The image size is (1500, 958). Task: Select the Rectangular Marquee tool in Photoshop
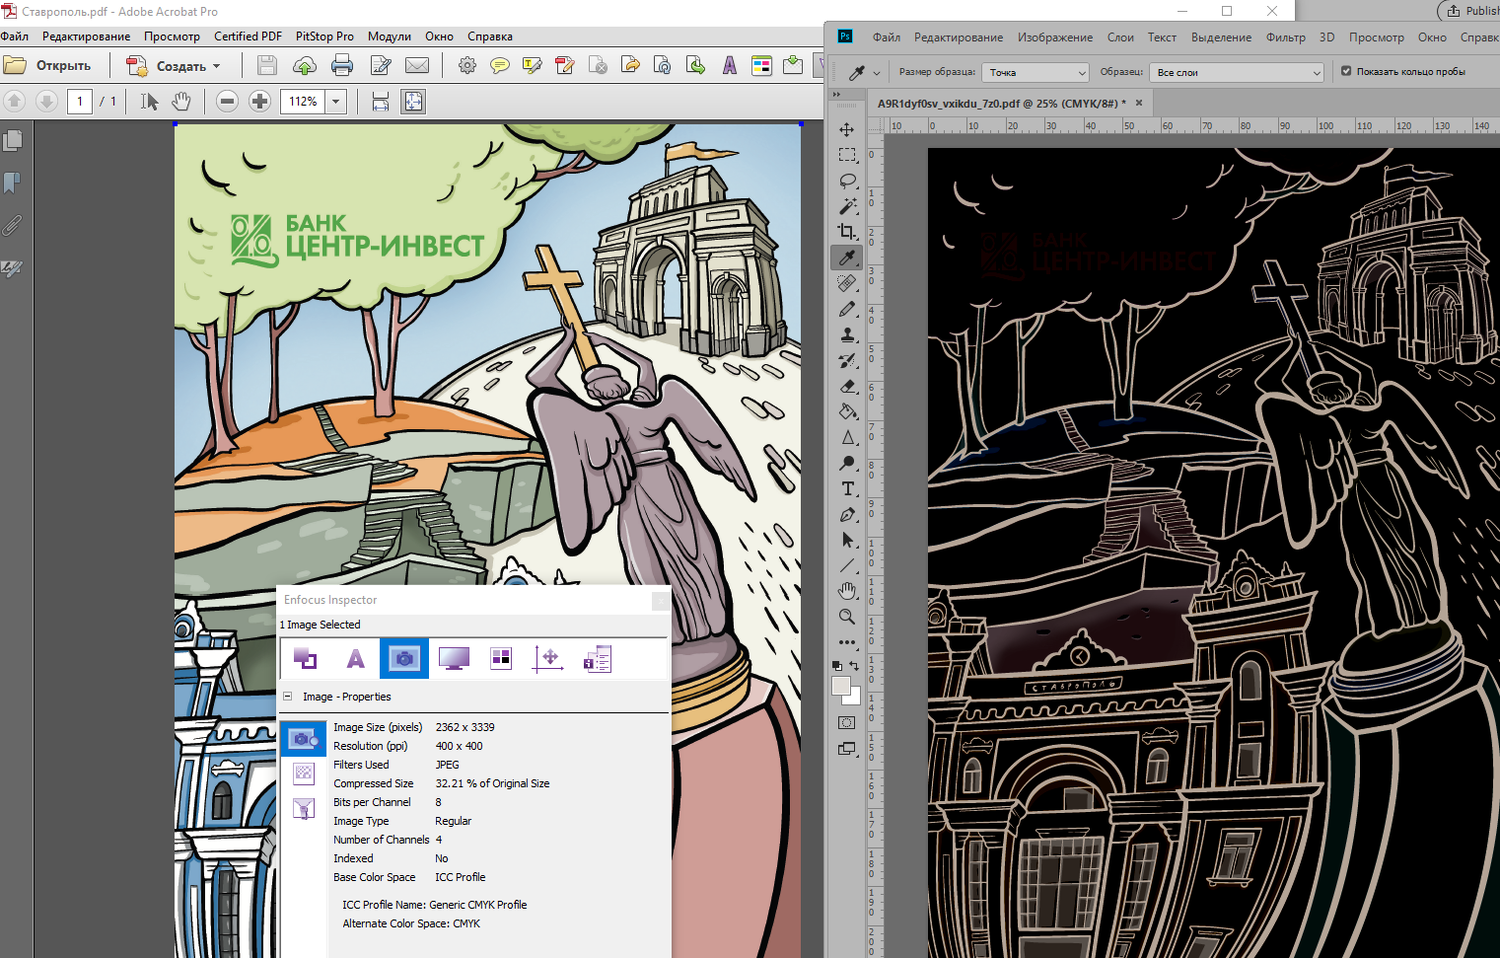coord(847,155)
